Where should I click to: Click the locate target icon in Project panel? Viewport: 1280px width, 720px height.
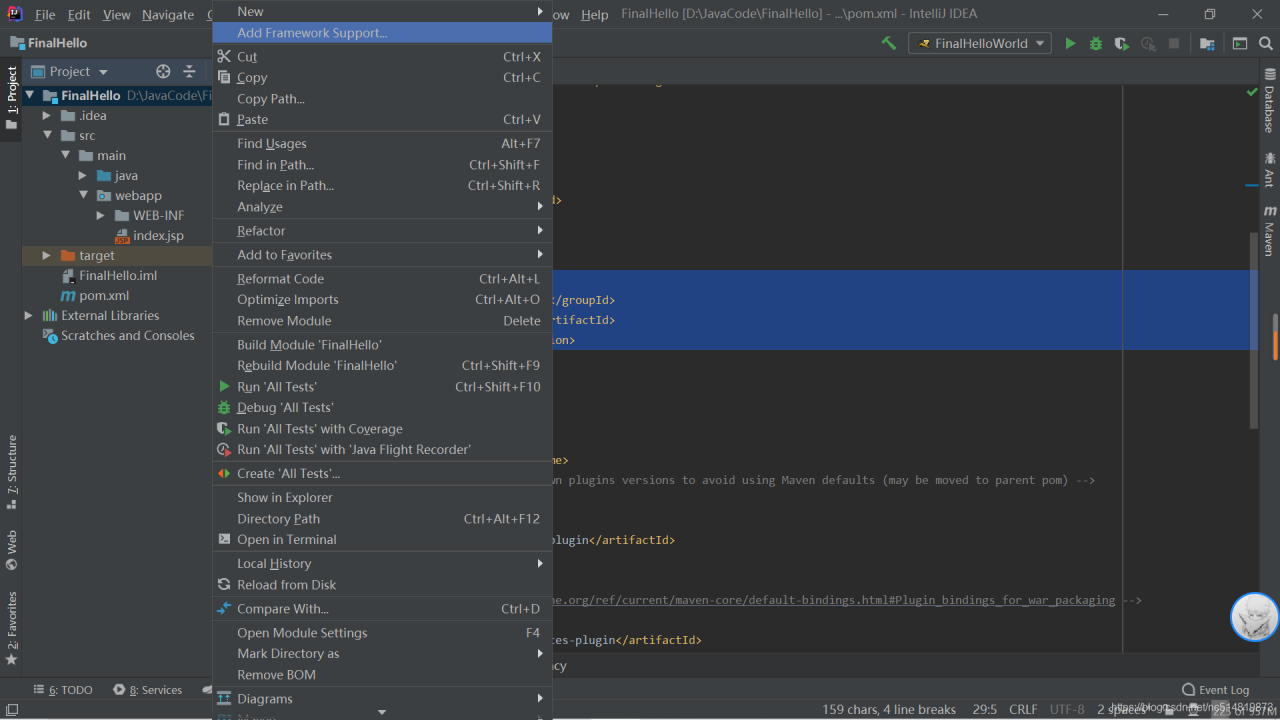(163, 71)
